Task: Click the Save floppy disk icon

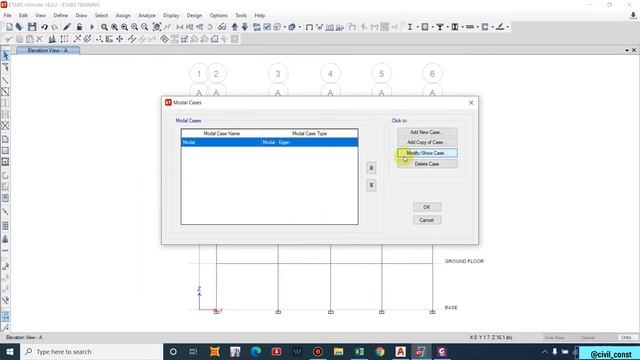Action: coord(32,27)
